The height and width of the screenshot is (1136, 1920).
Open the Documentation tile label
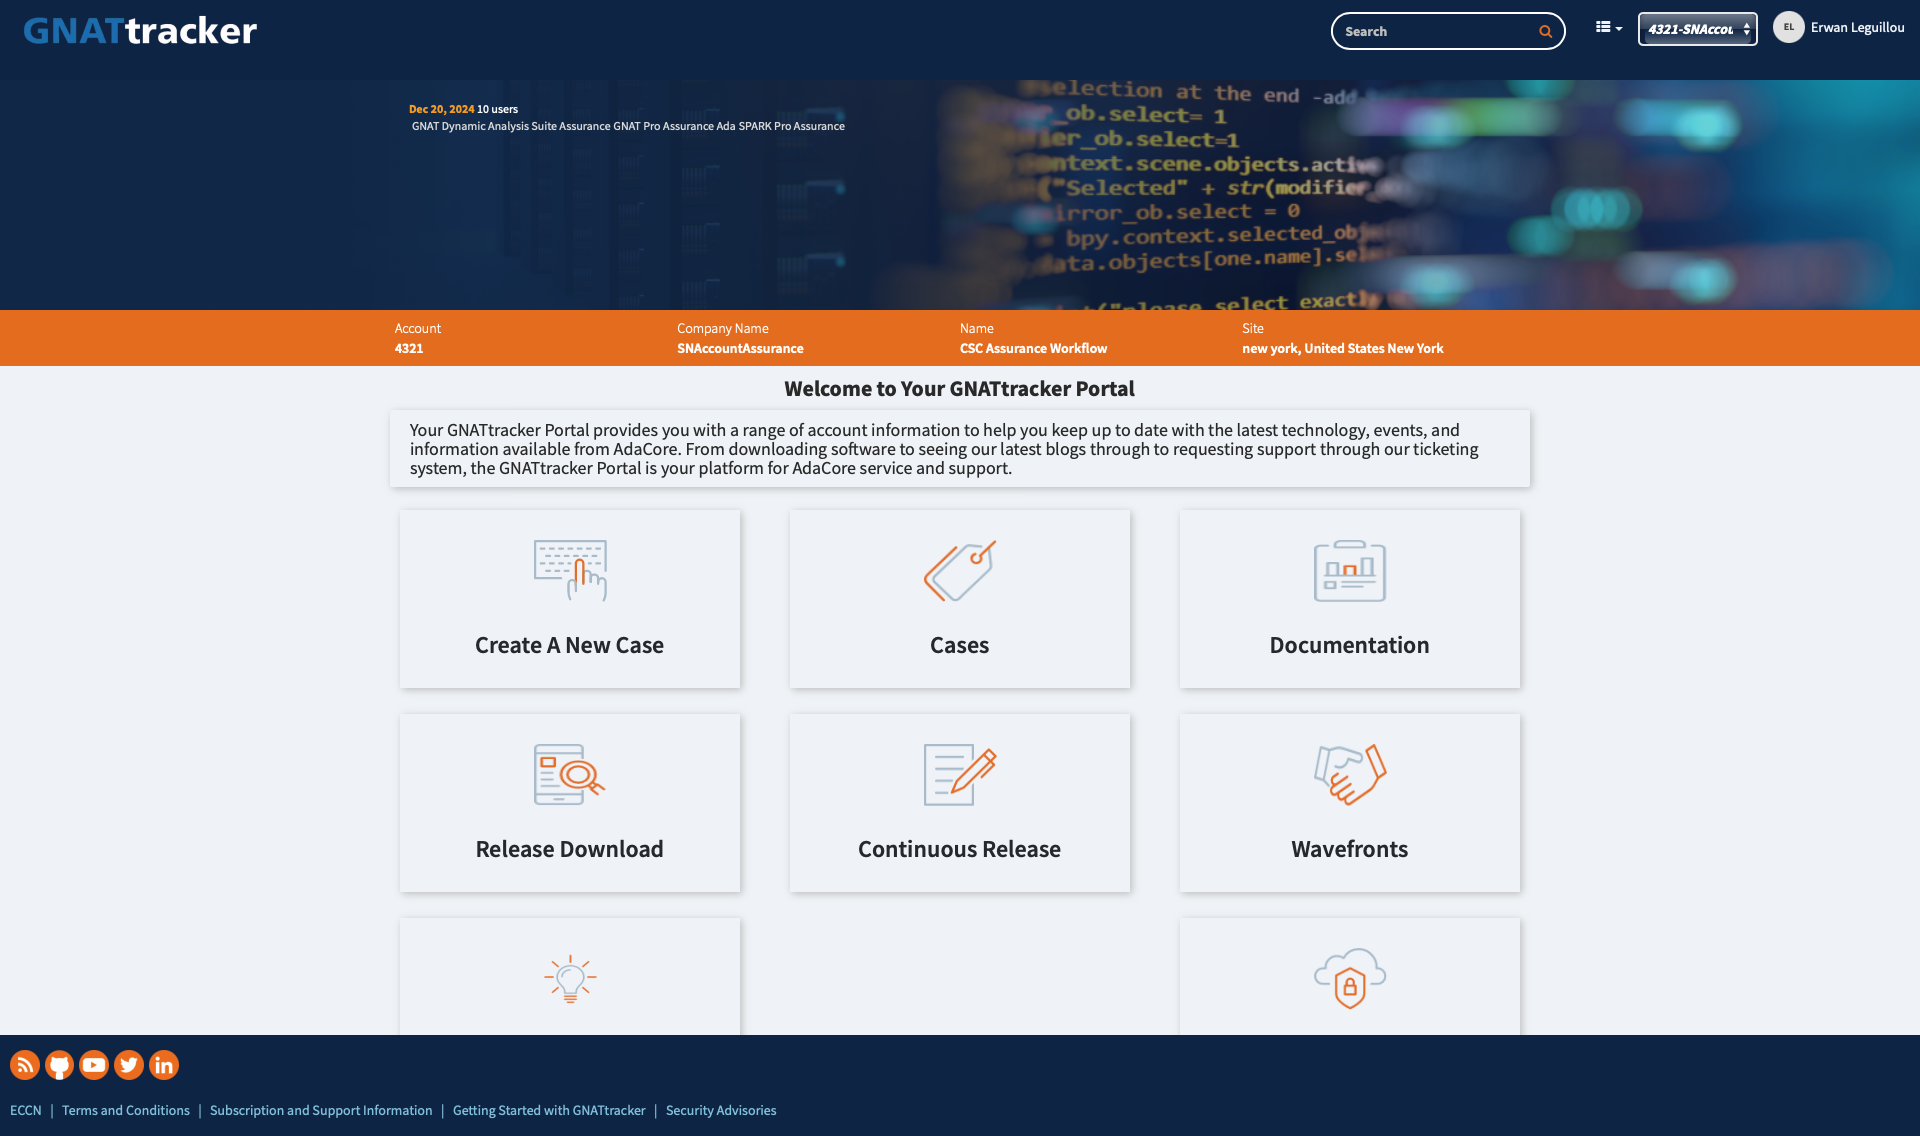(1349, 645)
